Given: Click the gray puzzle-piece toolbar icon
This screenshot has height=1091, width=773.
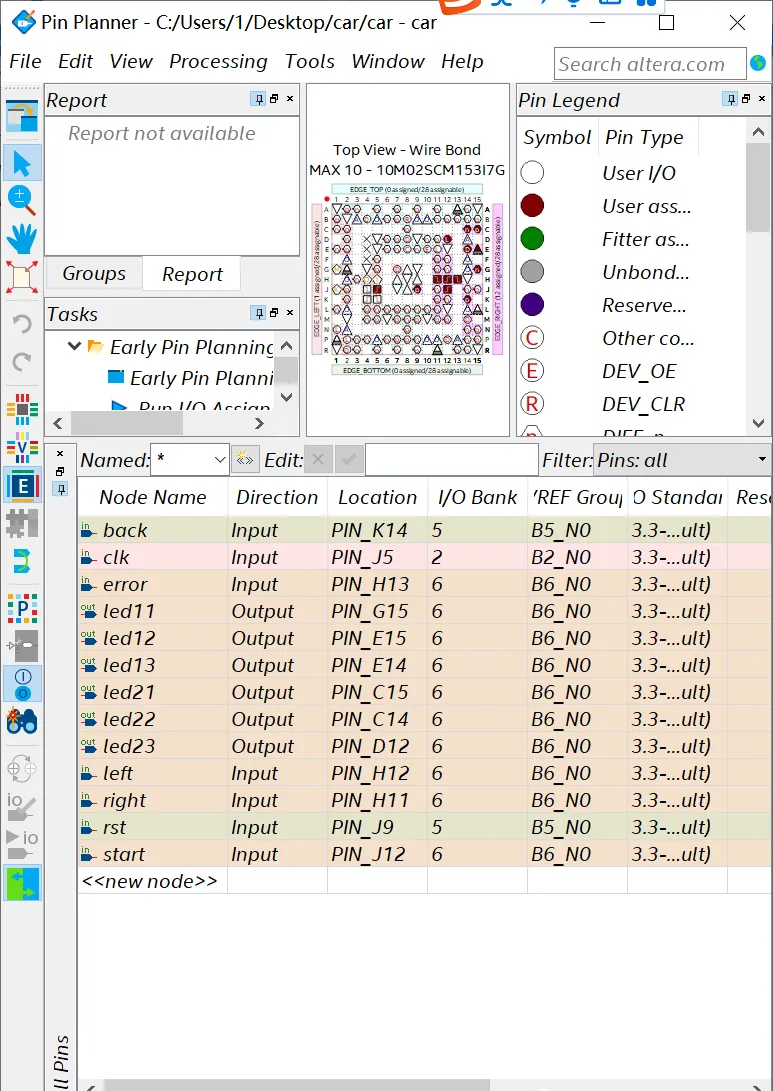Looking at the screenshot, I should coord(22,523).
